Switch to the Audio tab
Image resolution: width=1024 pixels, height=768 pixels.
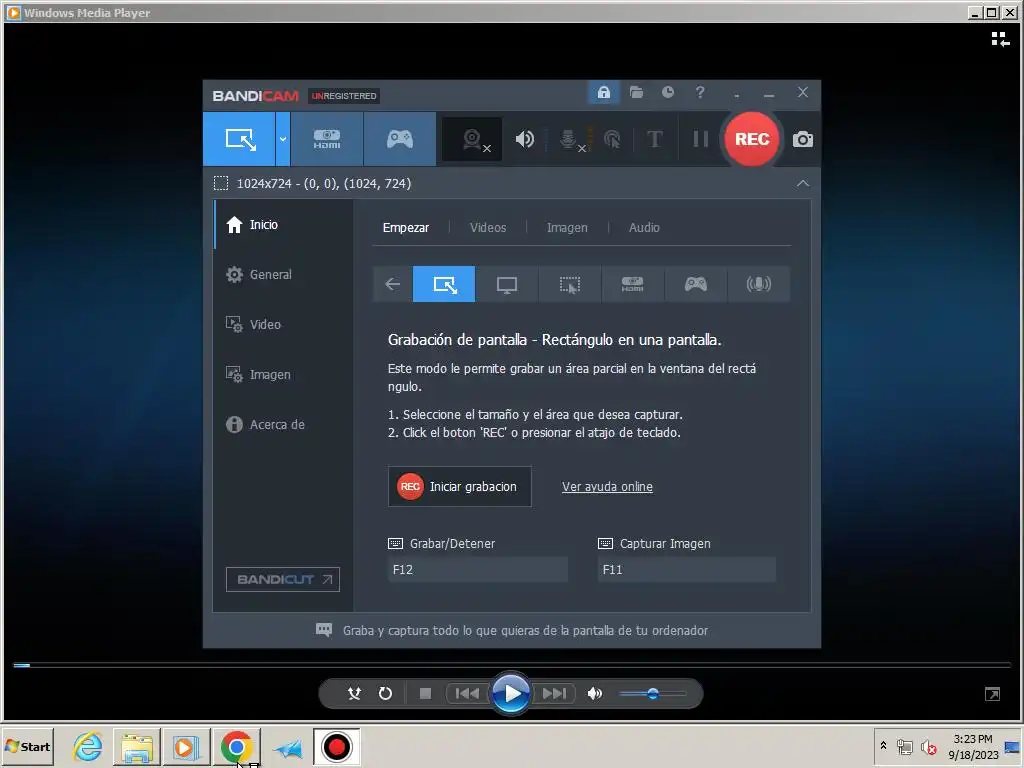644,228
